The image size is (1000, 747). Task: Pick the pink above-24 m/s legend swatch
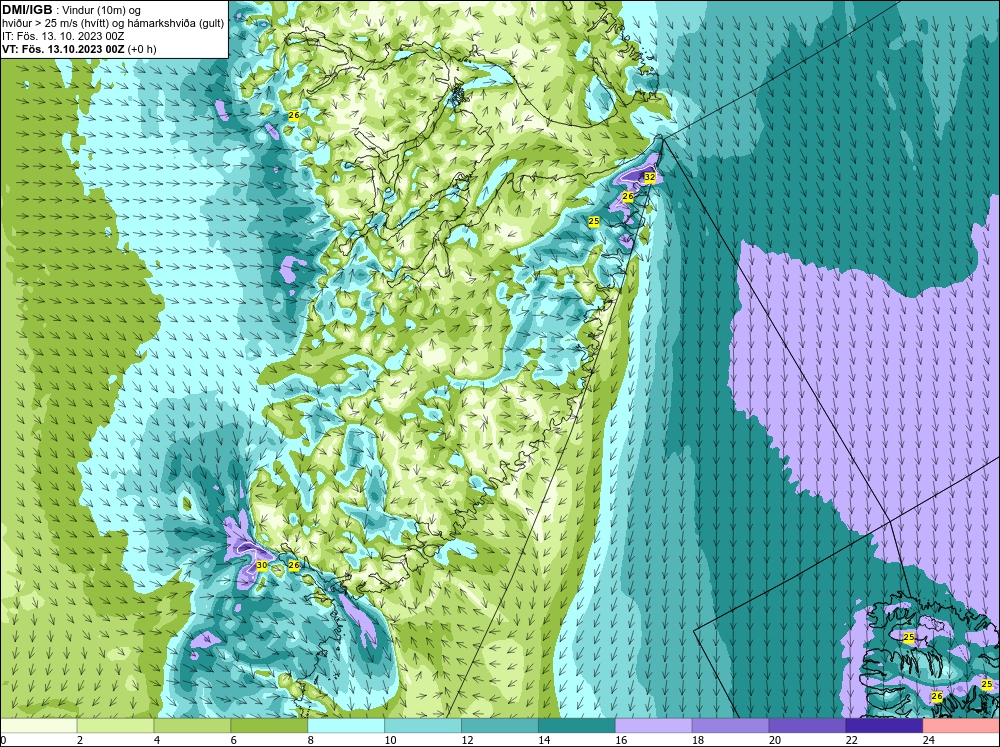(961, 726)
